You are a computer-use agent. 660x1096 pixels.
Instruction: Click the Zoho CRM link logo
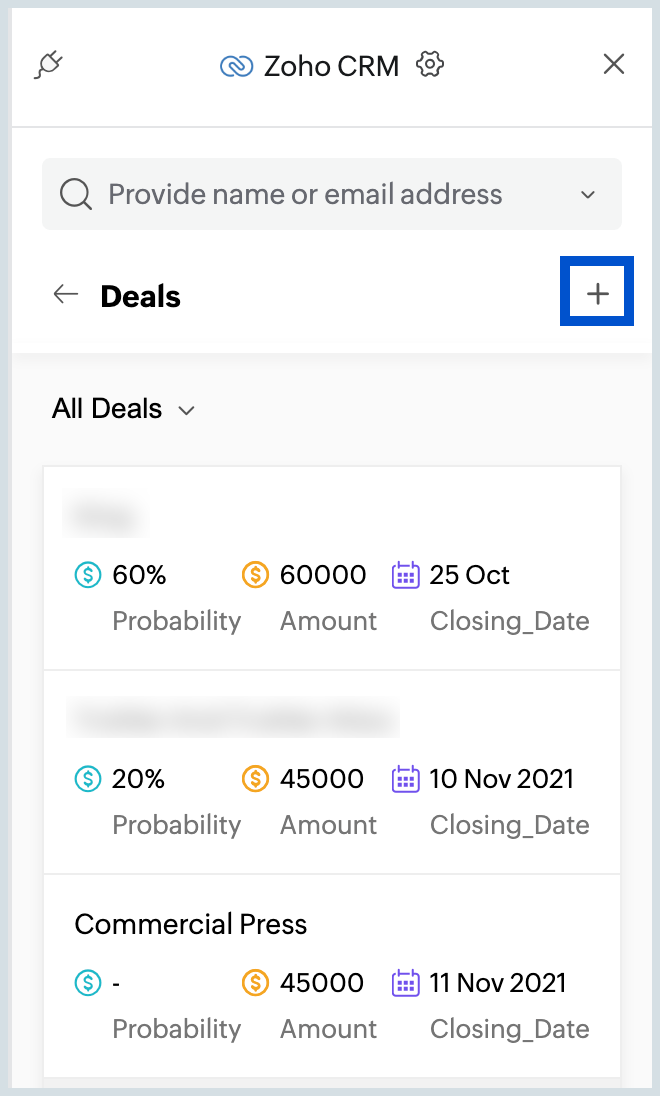point(236,66)
